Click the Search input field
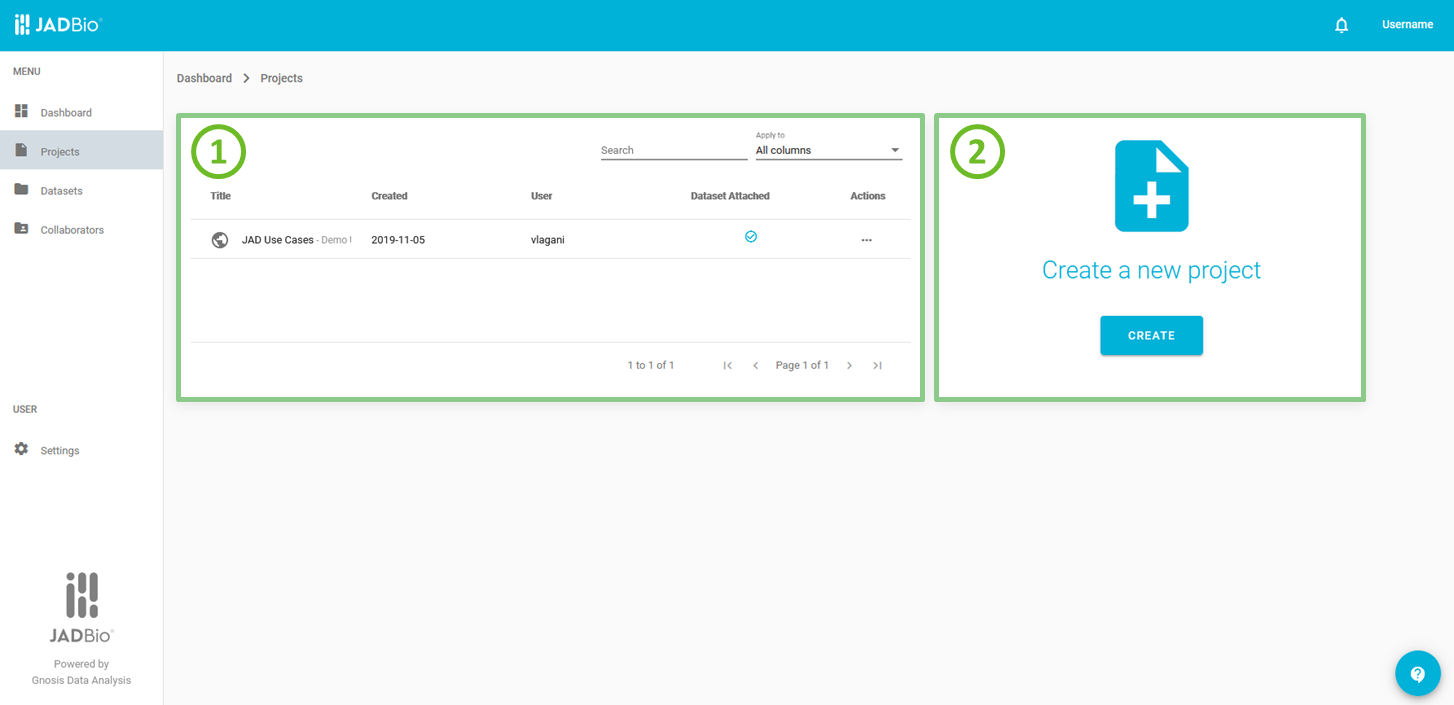This screenshot has height=705, width=1454. click(674, 150)
